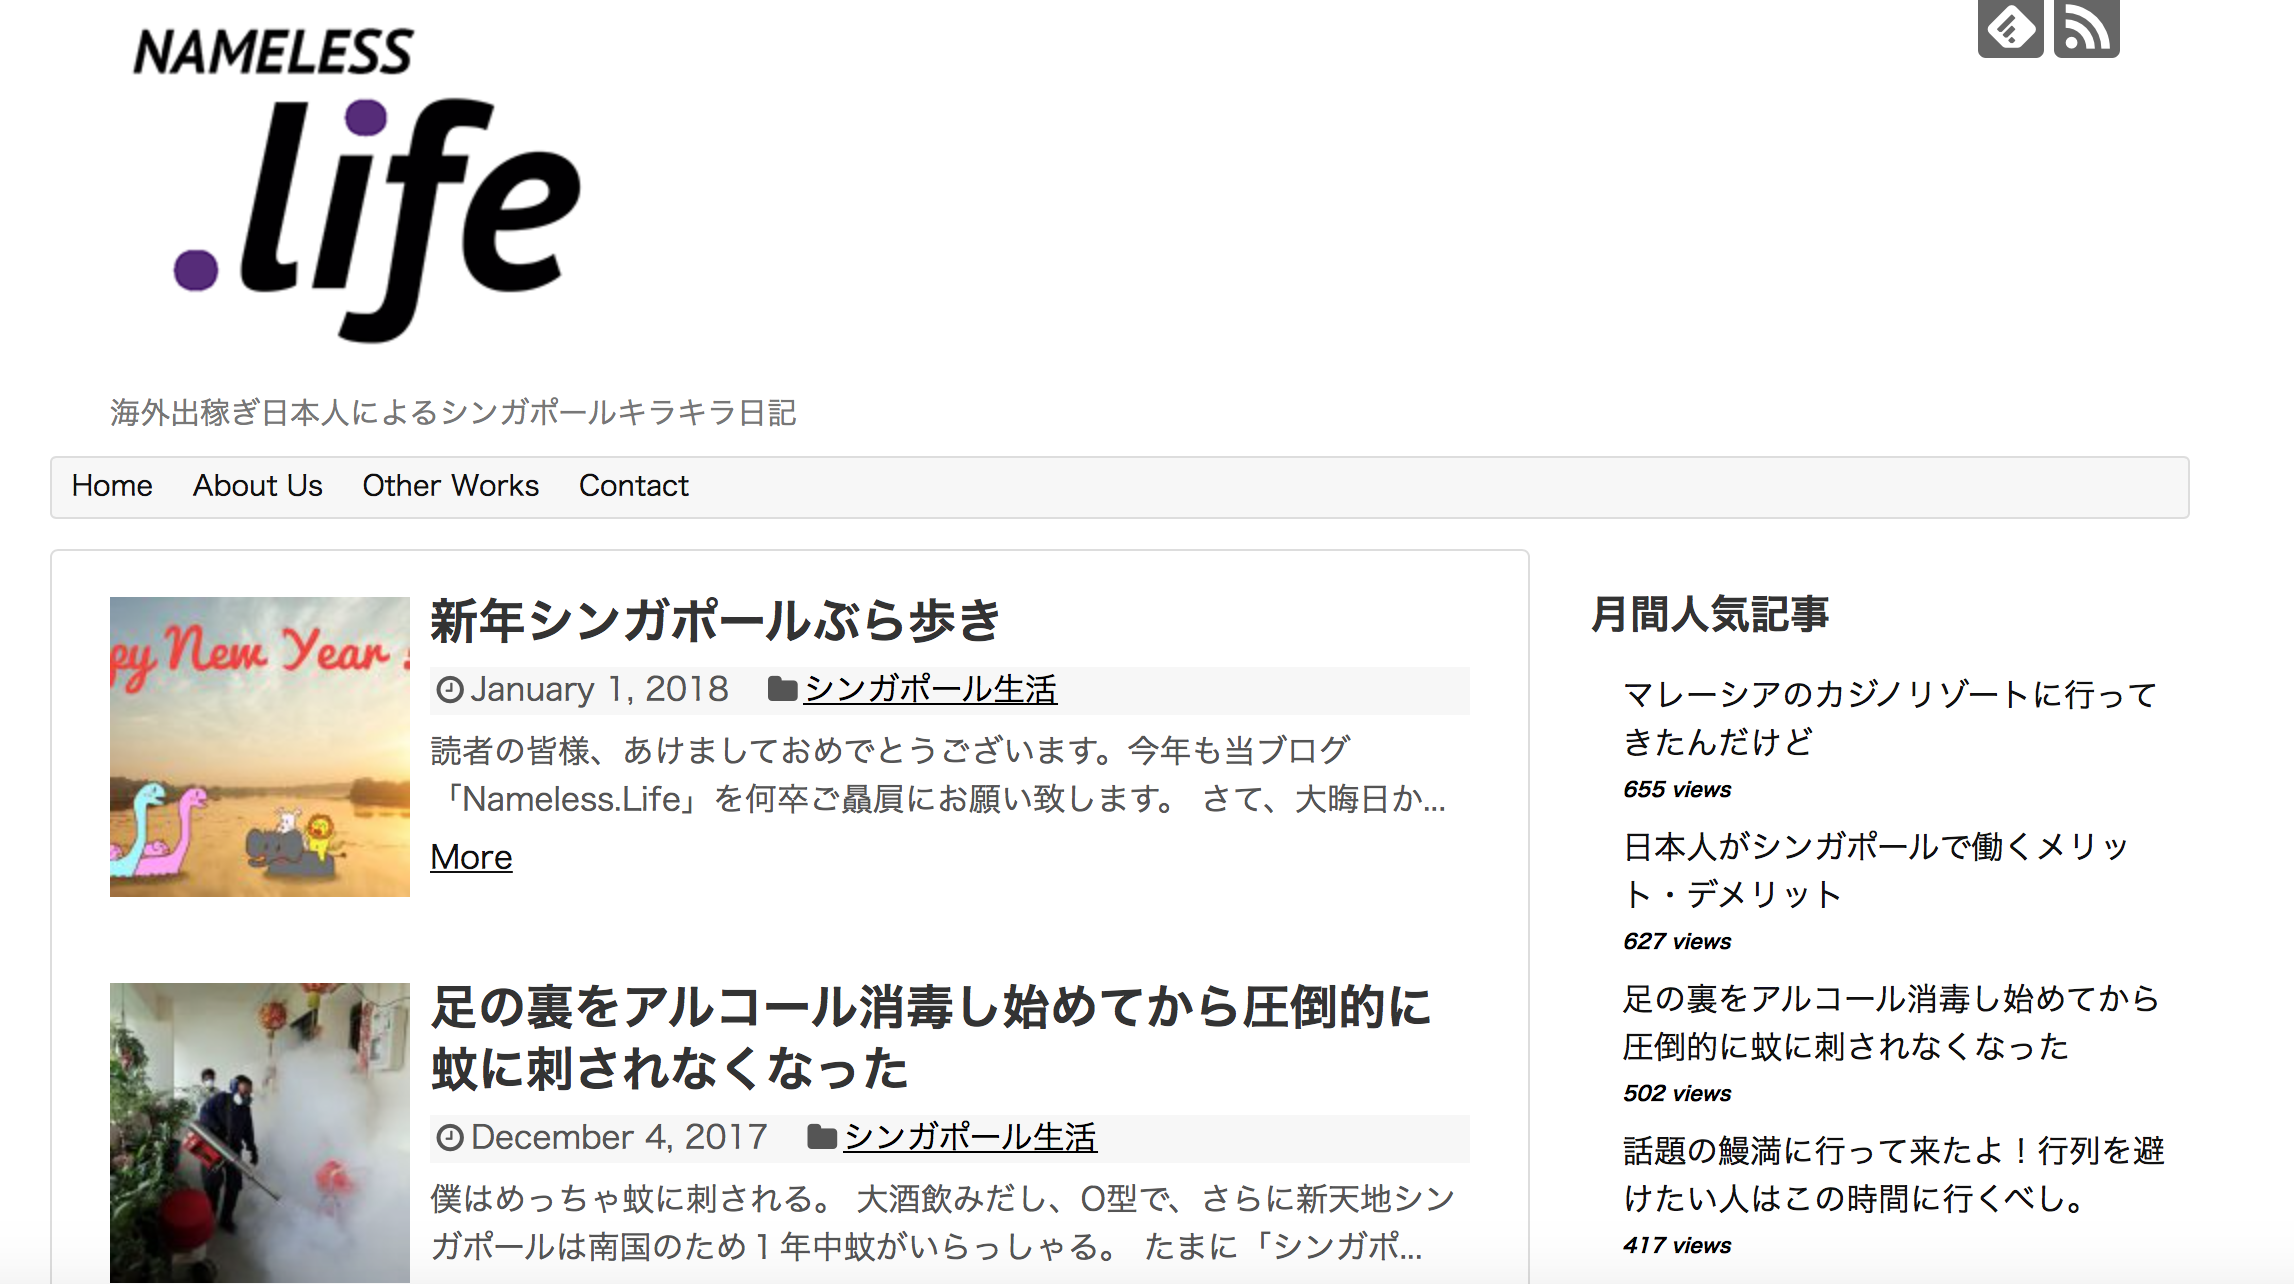Open the Contact page
2294x1284 pixels.
click(634, 486)
